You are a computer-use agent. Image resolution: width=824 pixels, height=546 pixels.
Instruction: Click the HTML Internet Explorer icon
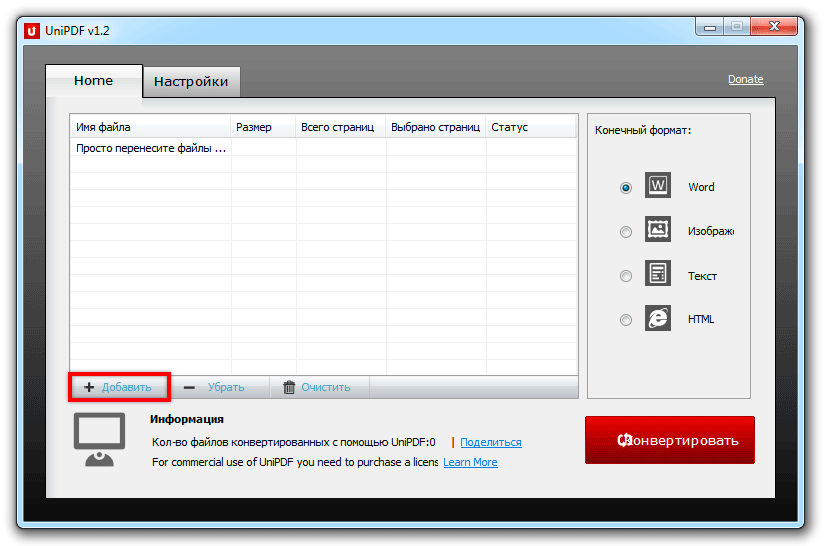click(657, 318)
